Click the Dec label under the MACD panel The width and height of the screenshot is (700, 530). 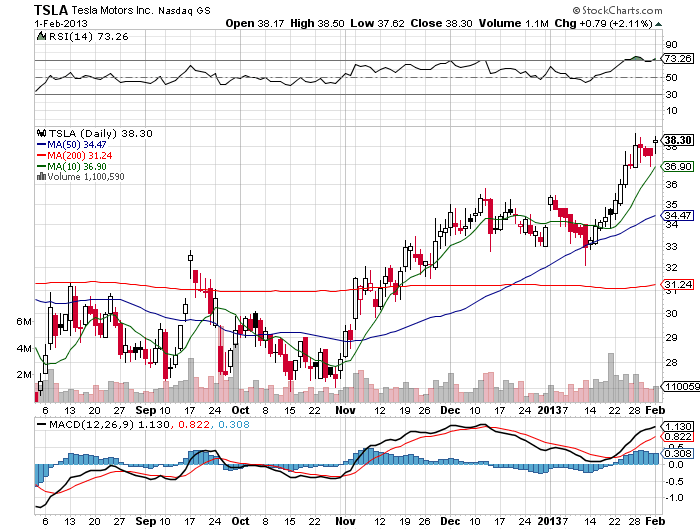point(450,521)
